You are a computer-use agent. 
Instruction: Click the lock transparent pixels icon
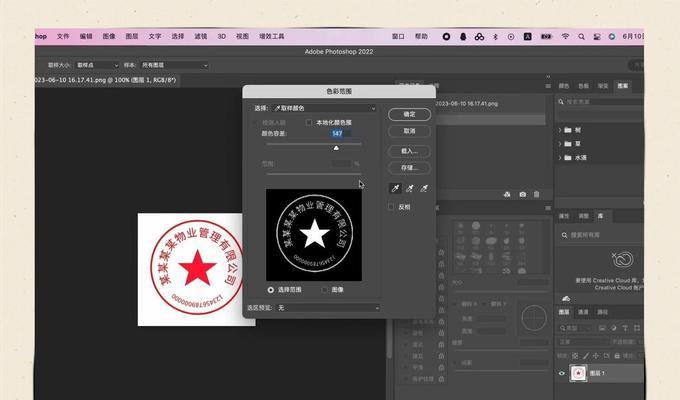click(x=575, y=356)
